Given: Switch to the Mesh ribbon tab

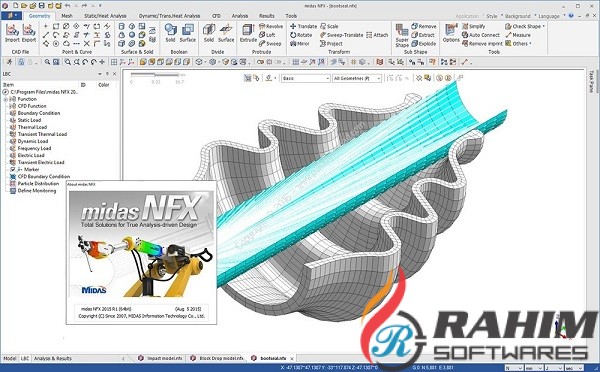Looking at the screenshot, I should click(67, 16).
